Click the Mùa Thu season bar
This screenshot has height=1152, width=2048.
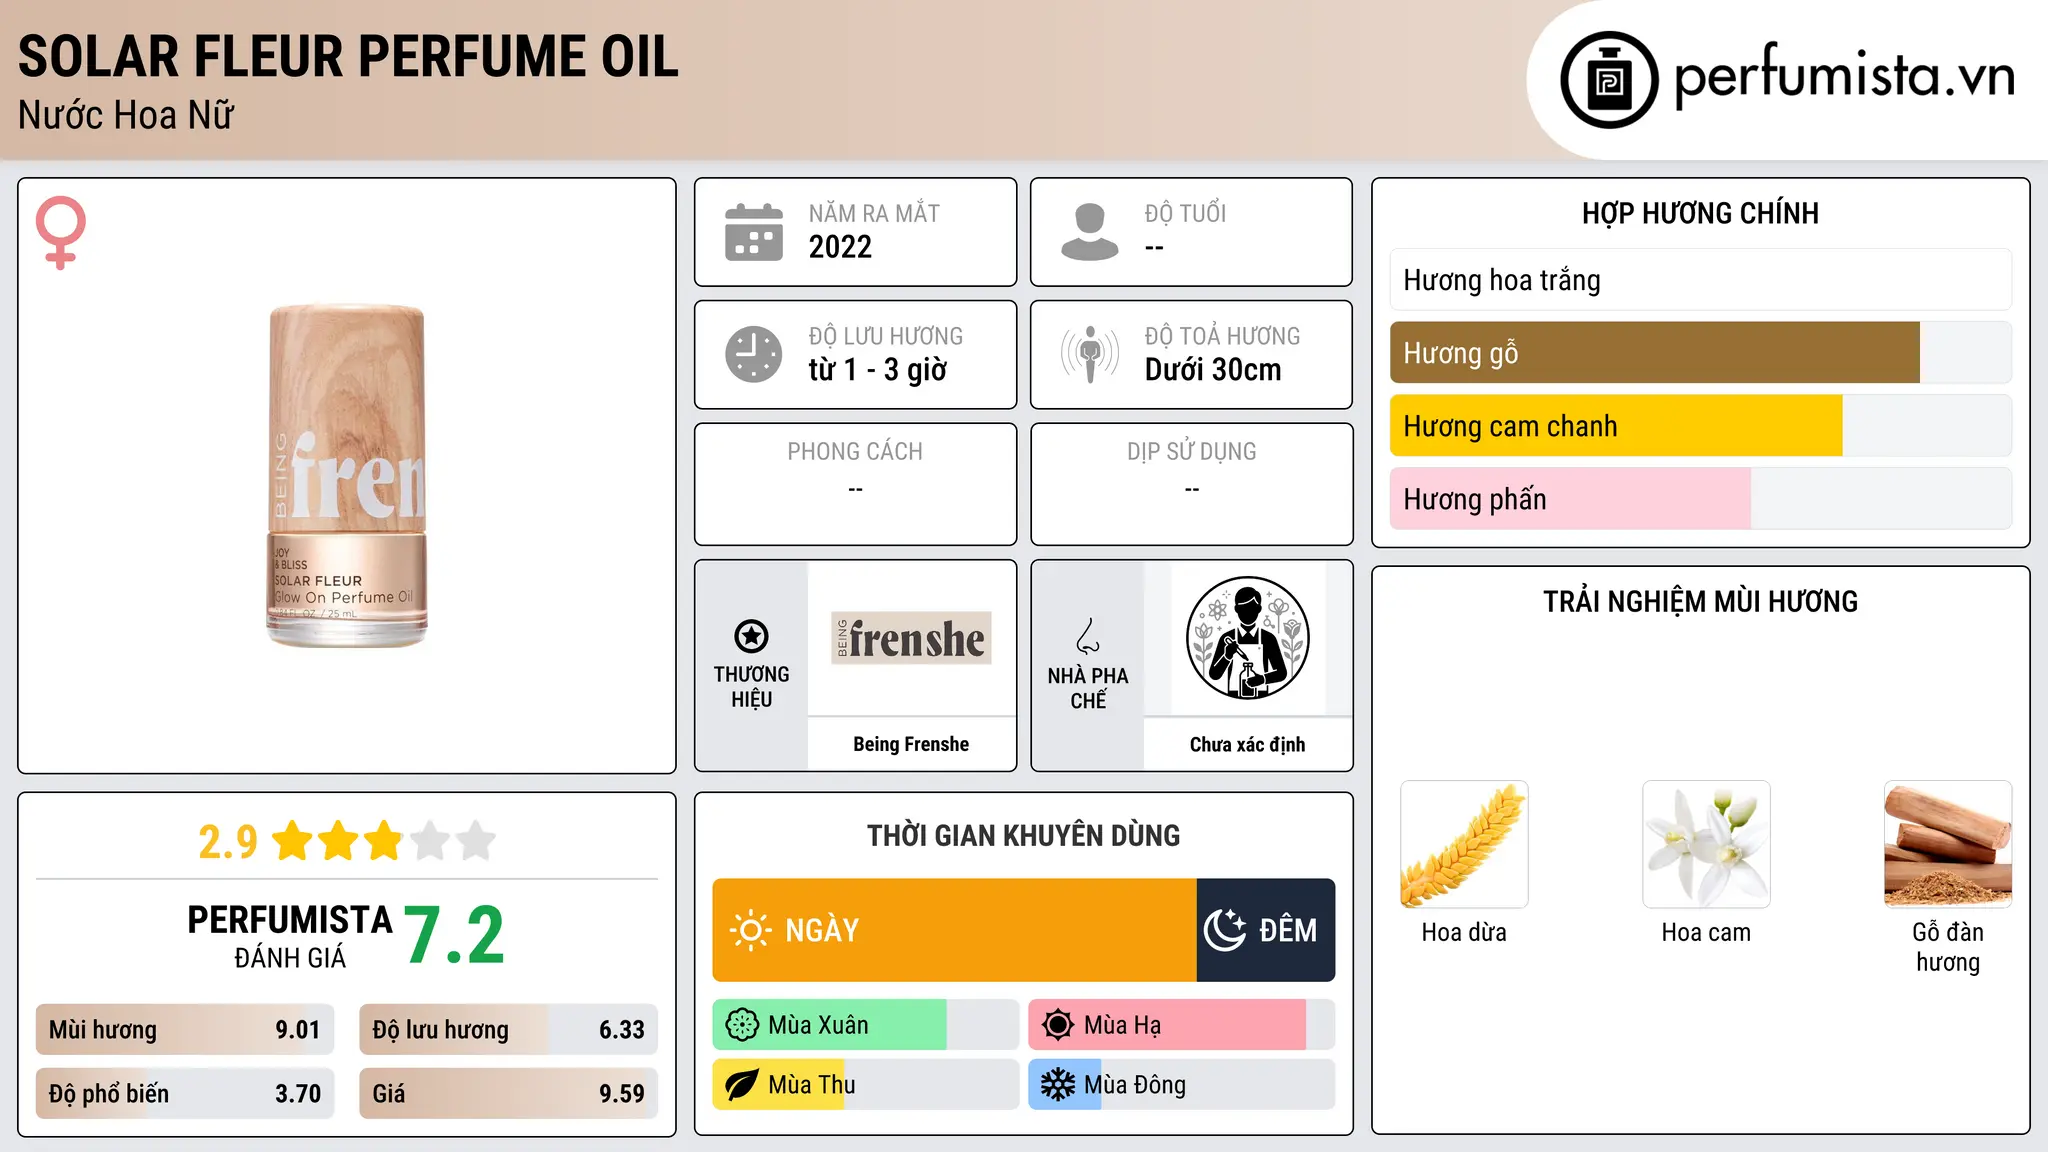865,1085
